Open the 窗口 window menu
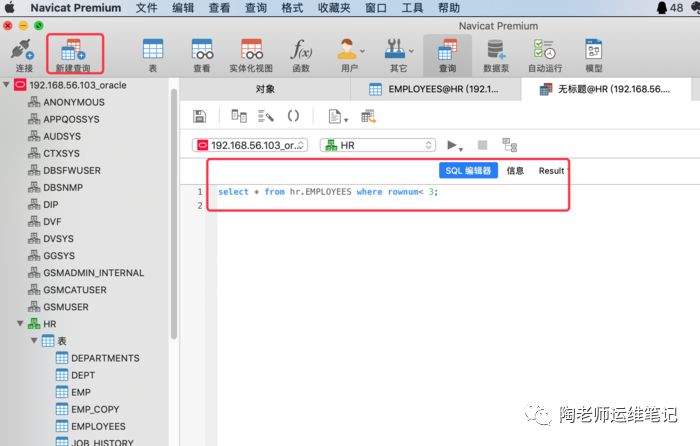 (x=376, y=8)
